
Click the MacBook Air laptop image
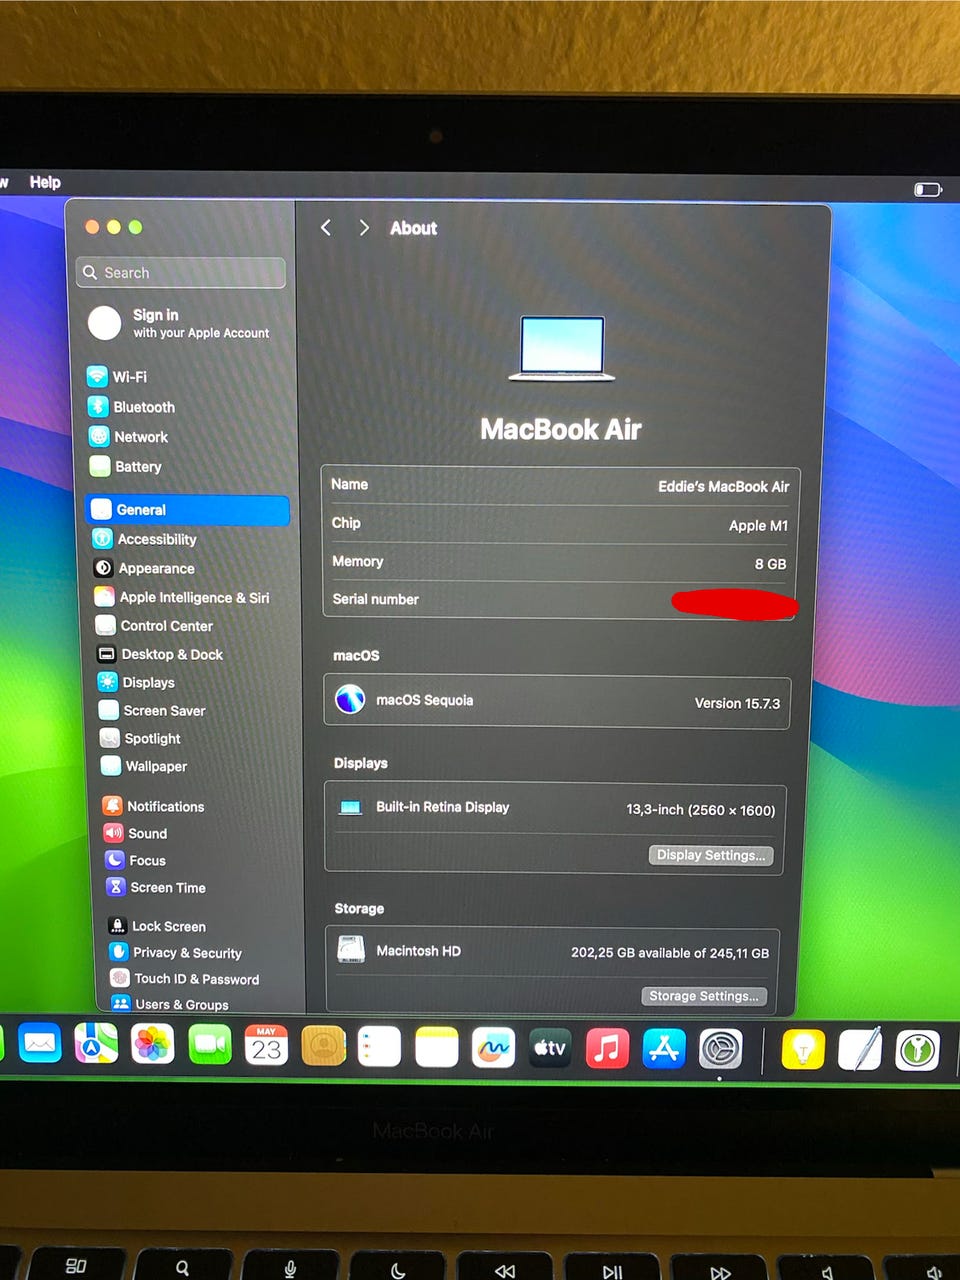561,349
